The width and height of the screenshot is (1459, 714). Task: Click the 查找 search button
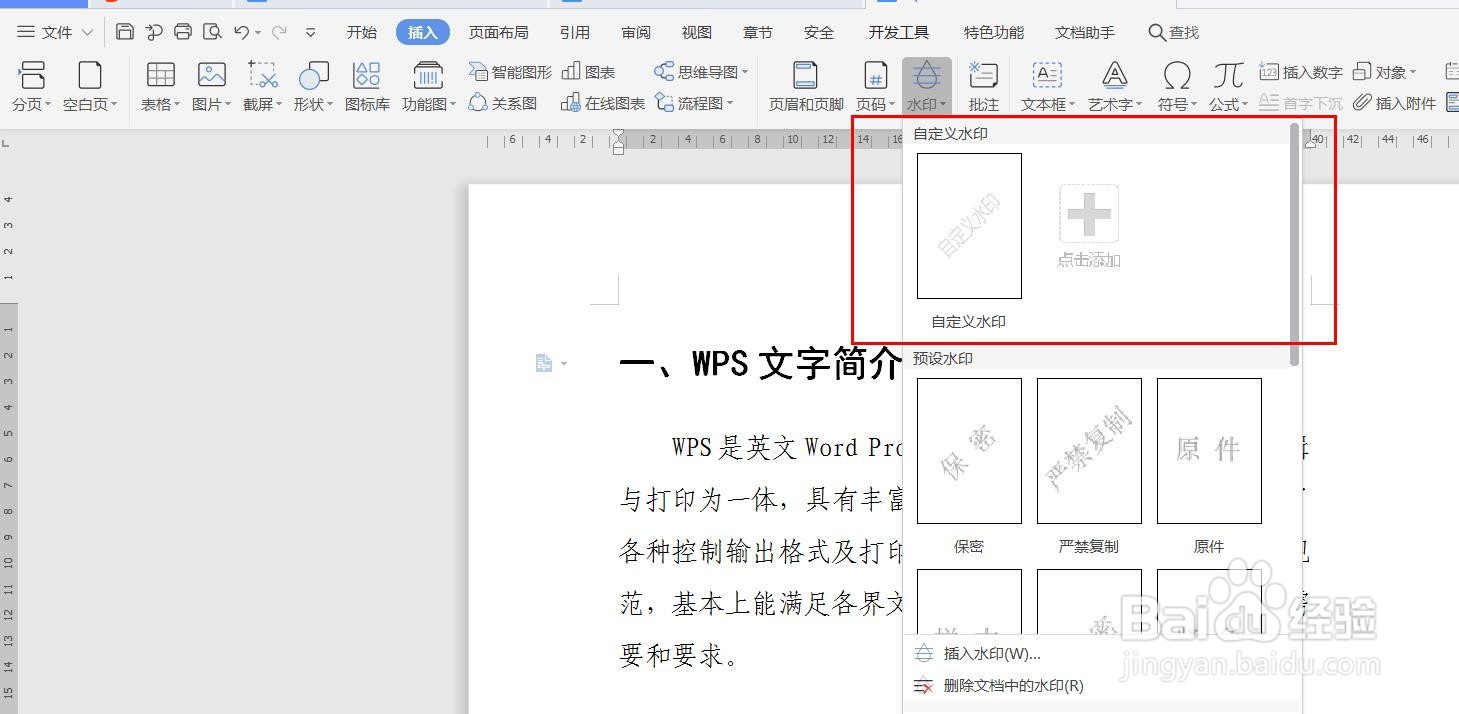point(1174,32)
